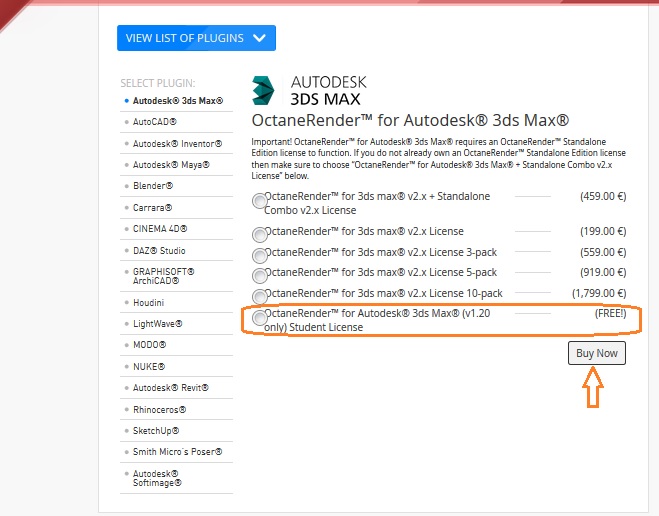Select Carrara in the plugin list
Viewport: 659px width, 516px height.
coord(153,208)
